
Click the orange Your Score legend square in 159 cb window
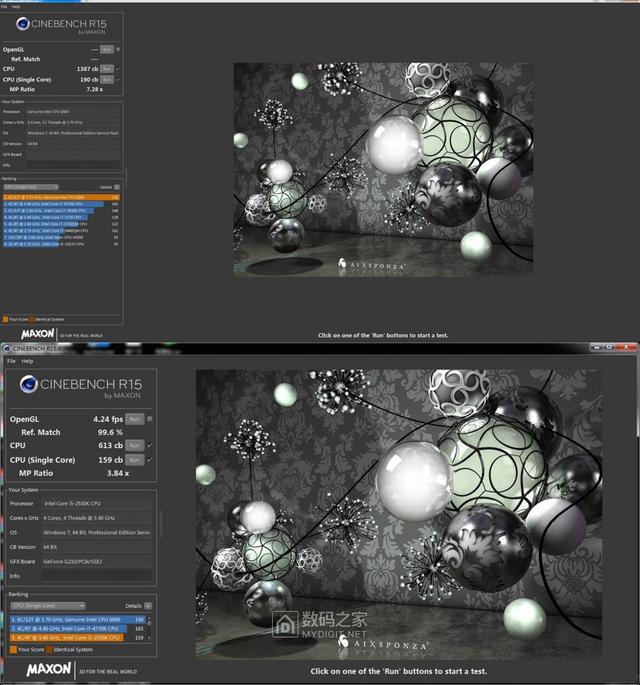(x=13, y=650)
